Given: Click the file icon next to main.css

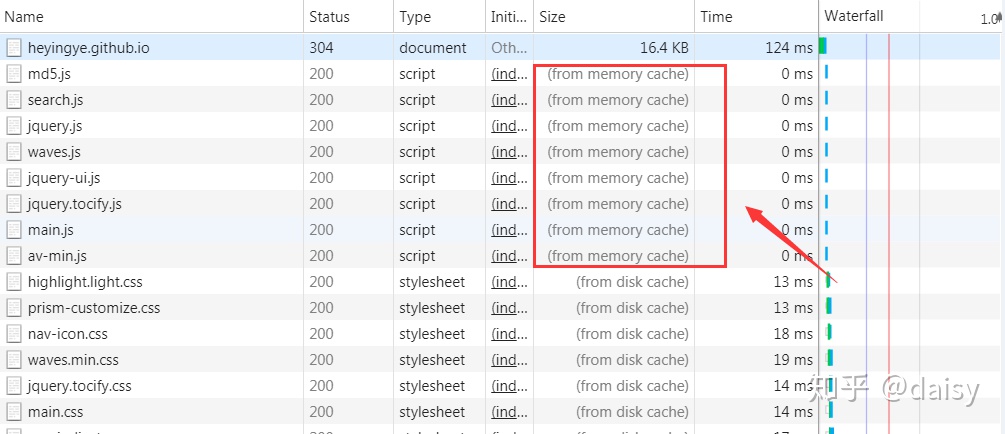Looking at the screenshot, I should [x=14, y=412].
